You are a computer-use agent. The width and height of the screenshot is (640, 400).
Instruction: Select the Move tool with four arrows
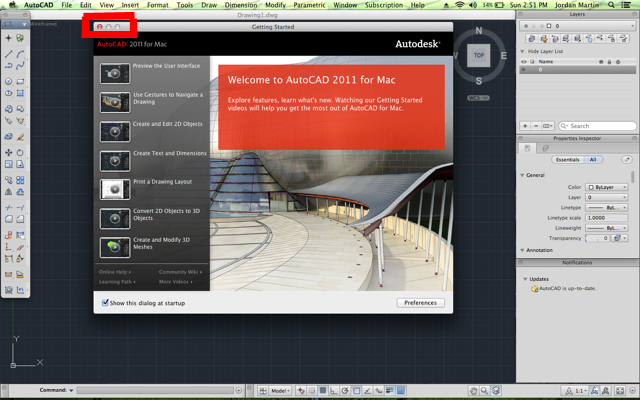tap(8, 152)
